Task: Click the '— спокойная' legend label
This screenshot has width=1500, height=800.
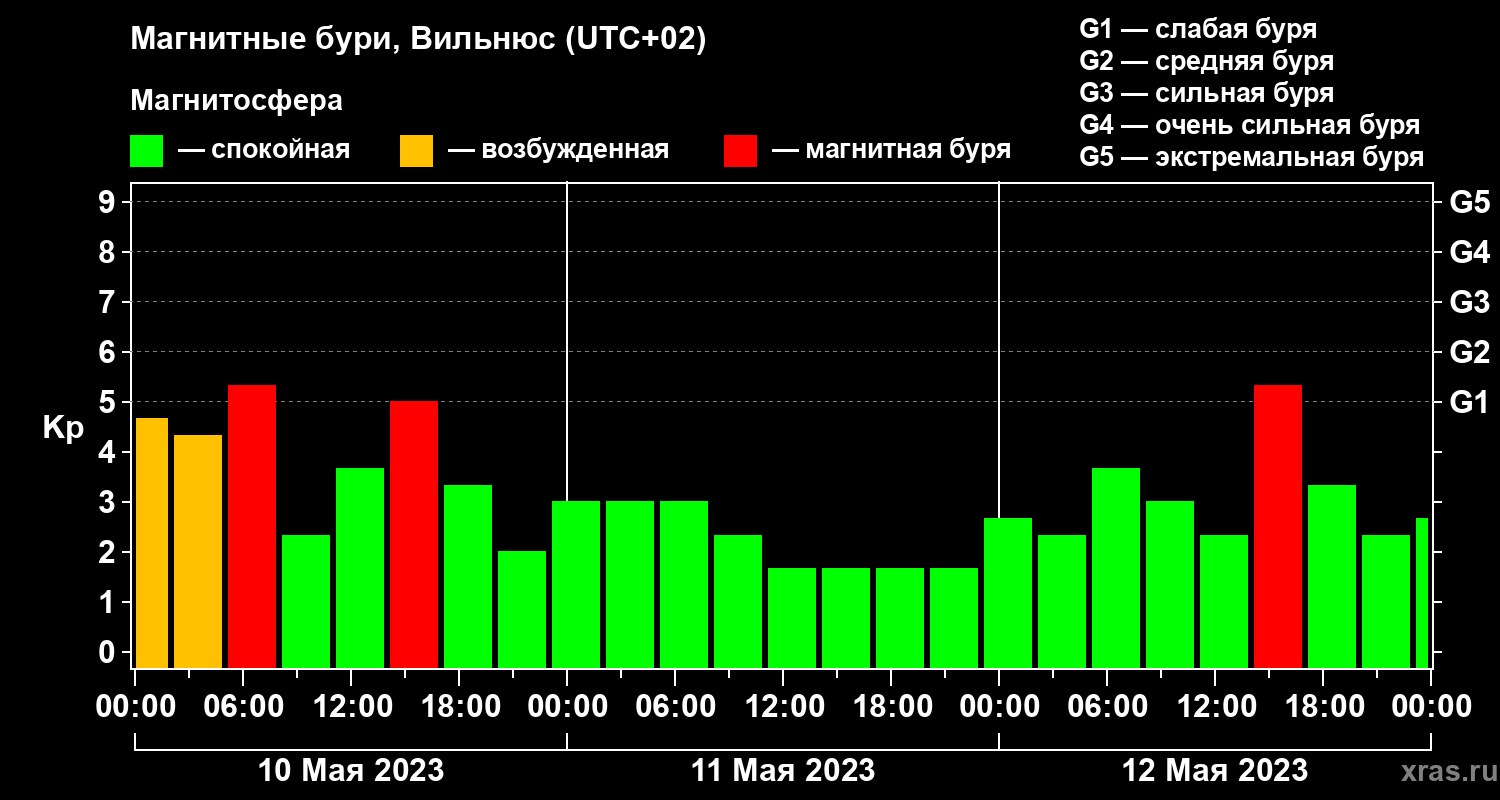Action: 264,150
